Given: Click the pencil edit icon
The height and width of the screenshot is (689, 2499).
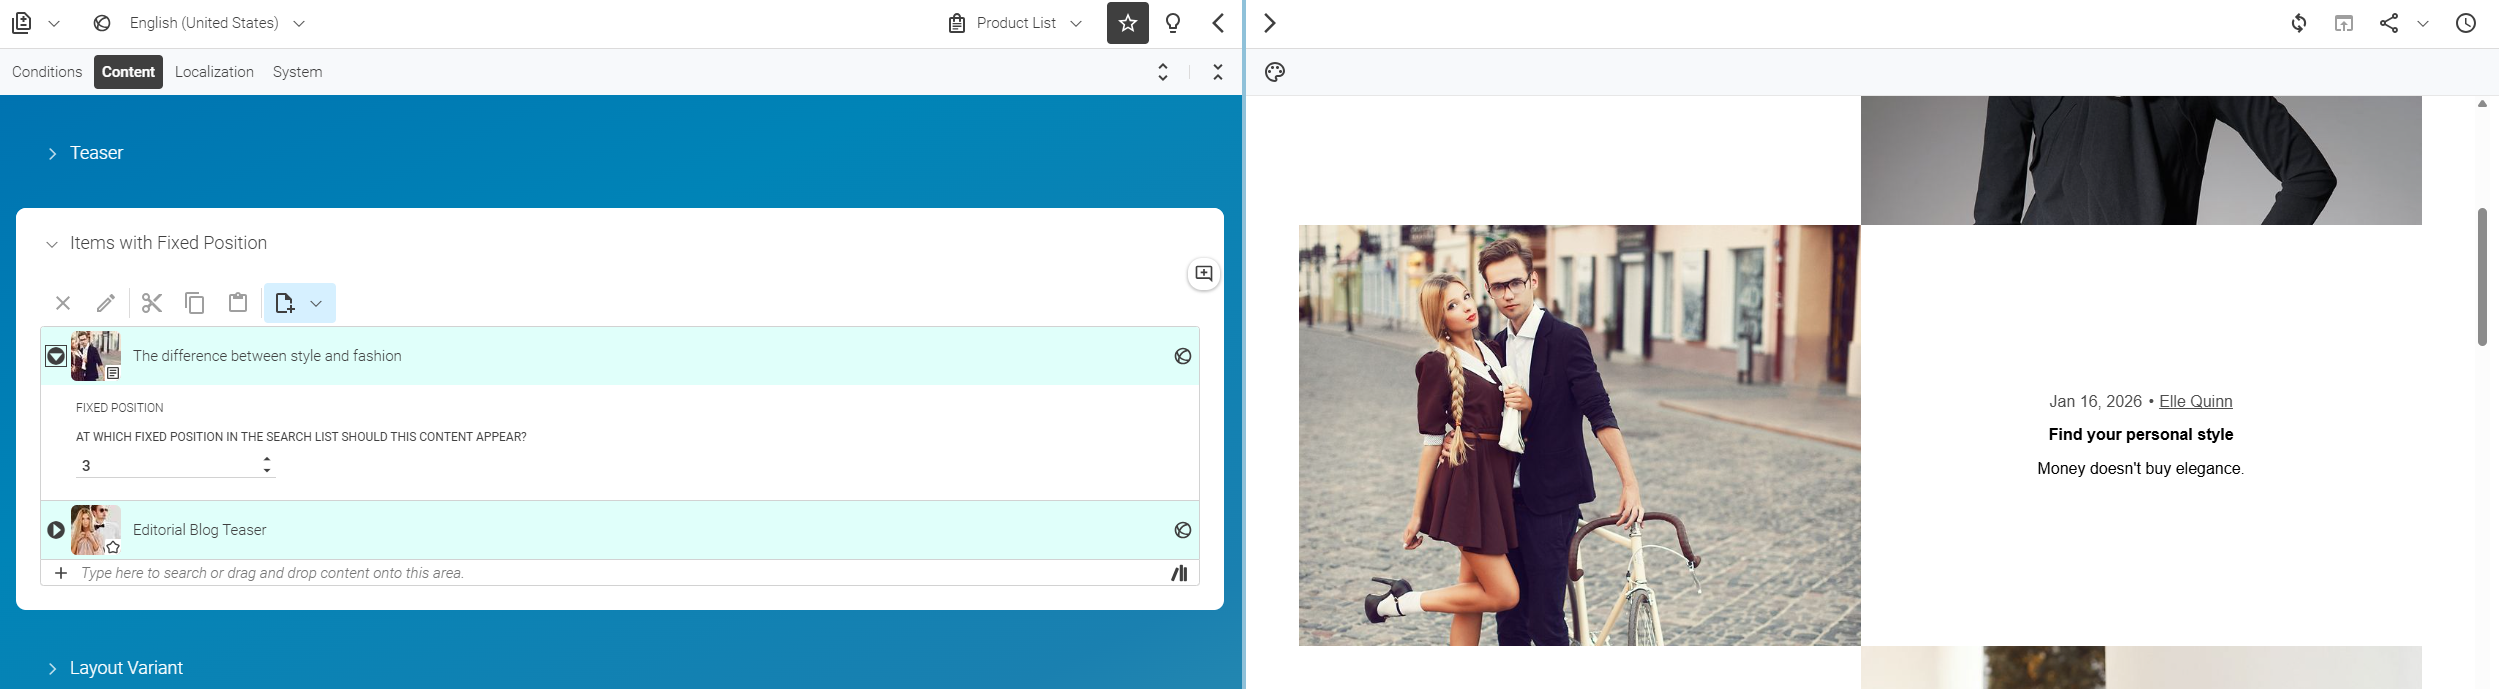Looking at the screenshot, I should tap(106, 303).
